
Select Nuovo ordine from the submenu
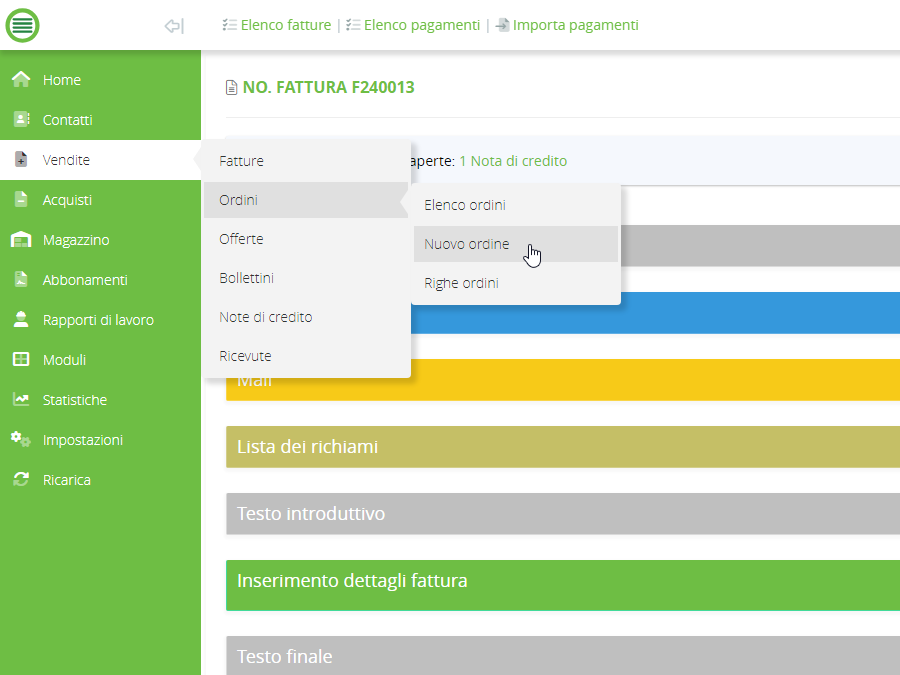point(467,244)
